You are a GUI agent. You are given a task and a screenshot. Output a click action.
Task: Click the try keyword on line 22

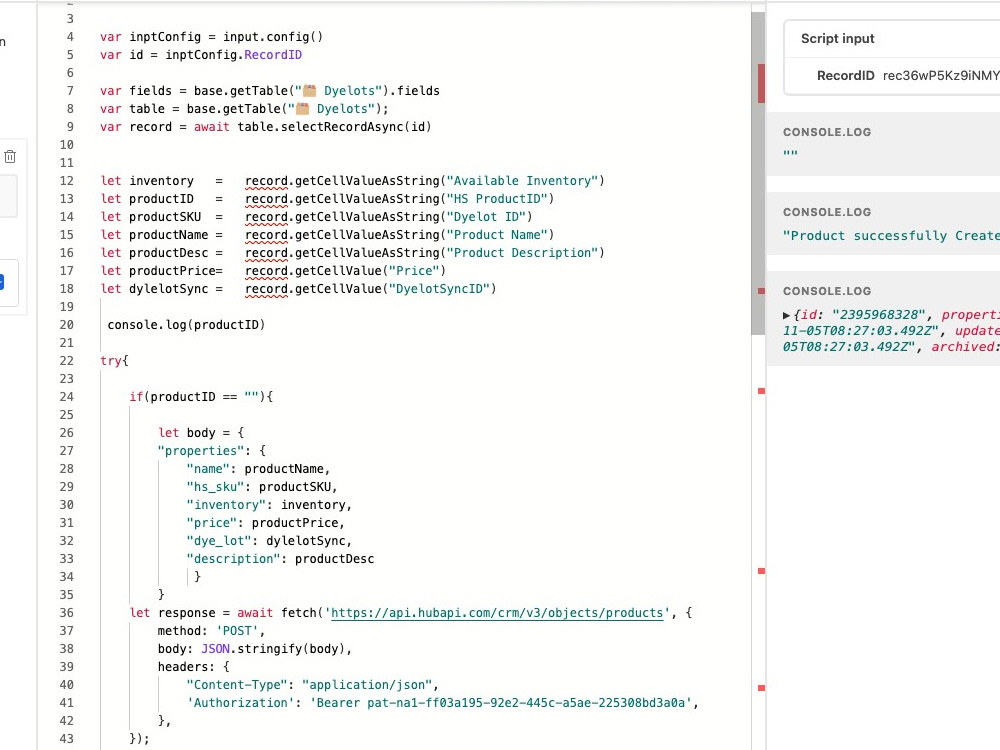tap(111, 361)
